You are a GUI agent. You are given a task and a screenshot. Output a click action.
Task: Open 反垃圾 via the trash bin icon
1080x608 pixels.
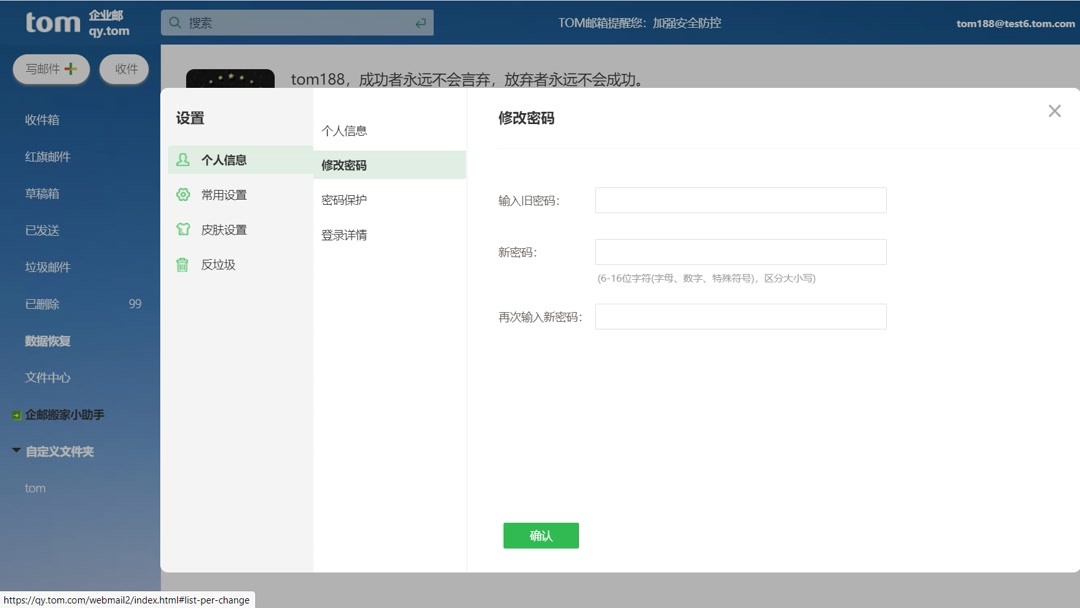(x=183, y=264)
